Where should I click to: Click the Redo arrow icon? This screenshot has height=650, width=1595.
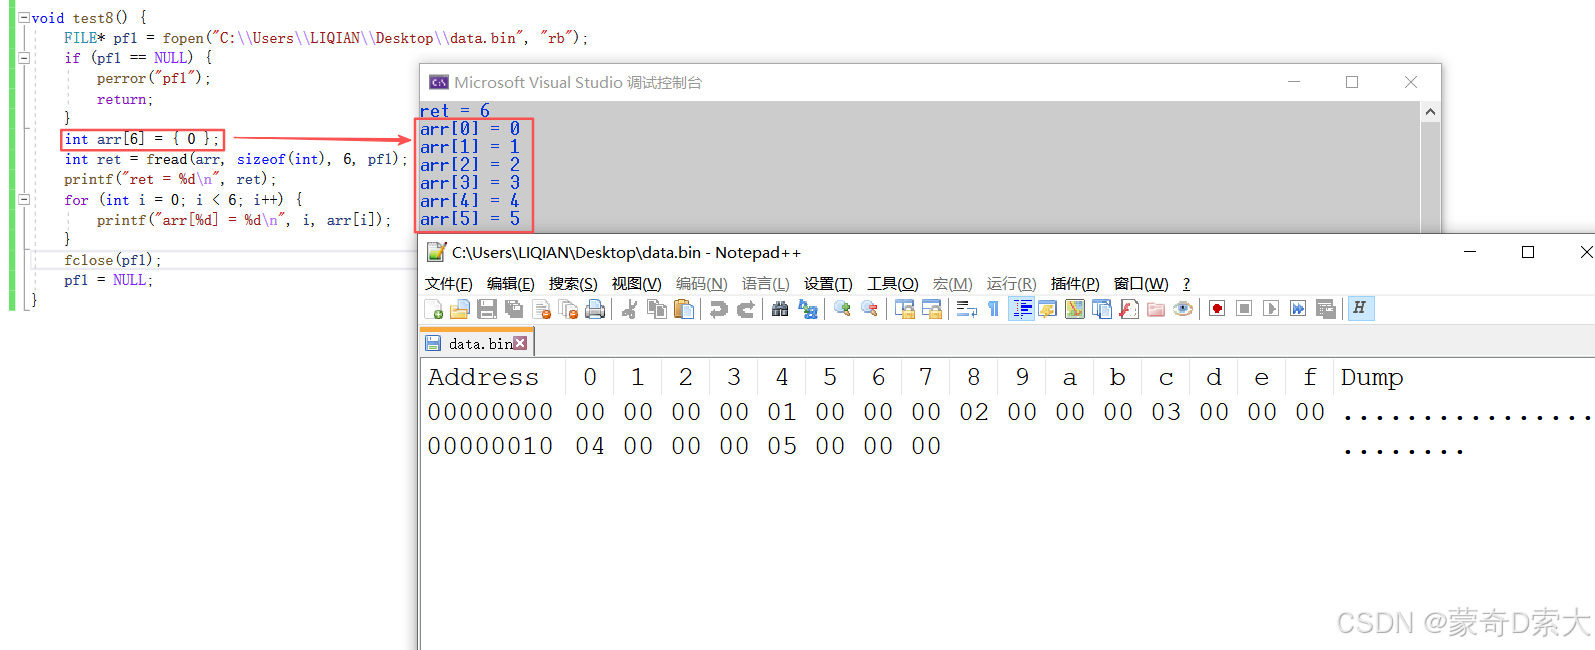coord(745,309)
